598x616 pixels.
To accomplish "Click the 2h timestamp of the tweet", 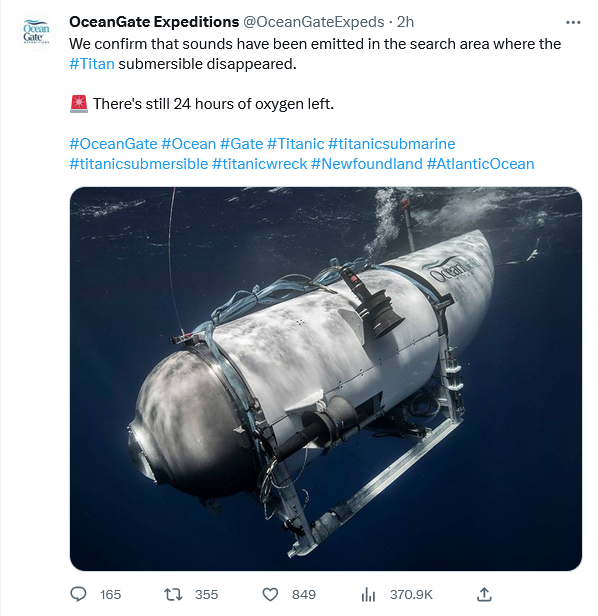I will point(405,22).
